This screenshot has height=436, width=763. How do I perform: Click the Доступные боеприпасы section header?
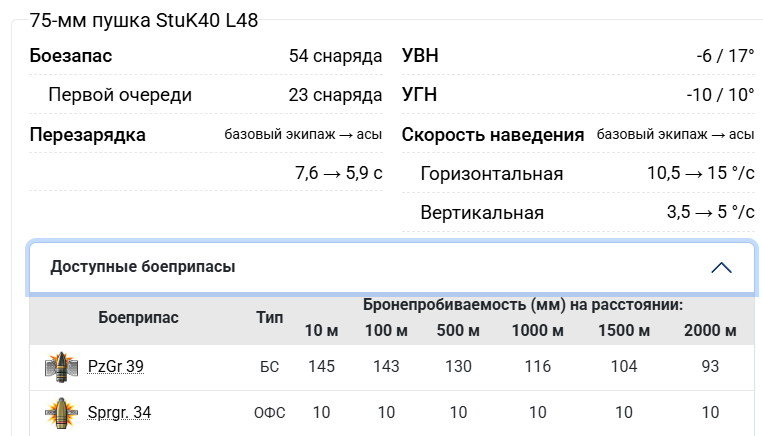click(143, 267)
